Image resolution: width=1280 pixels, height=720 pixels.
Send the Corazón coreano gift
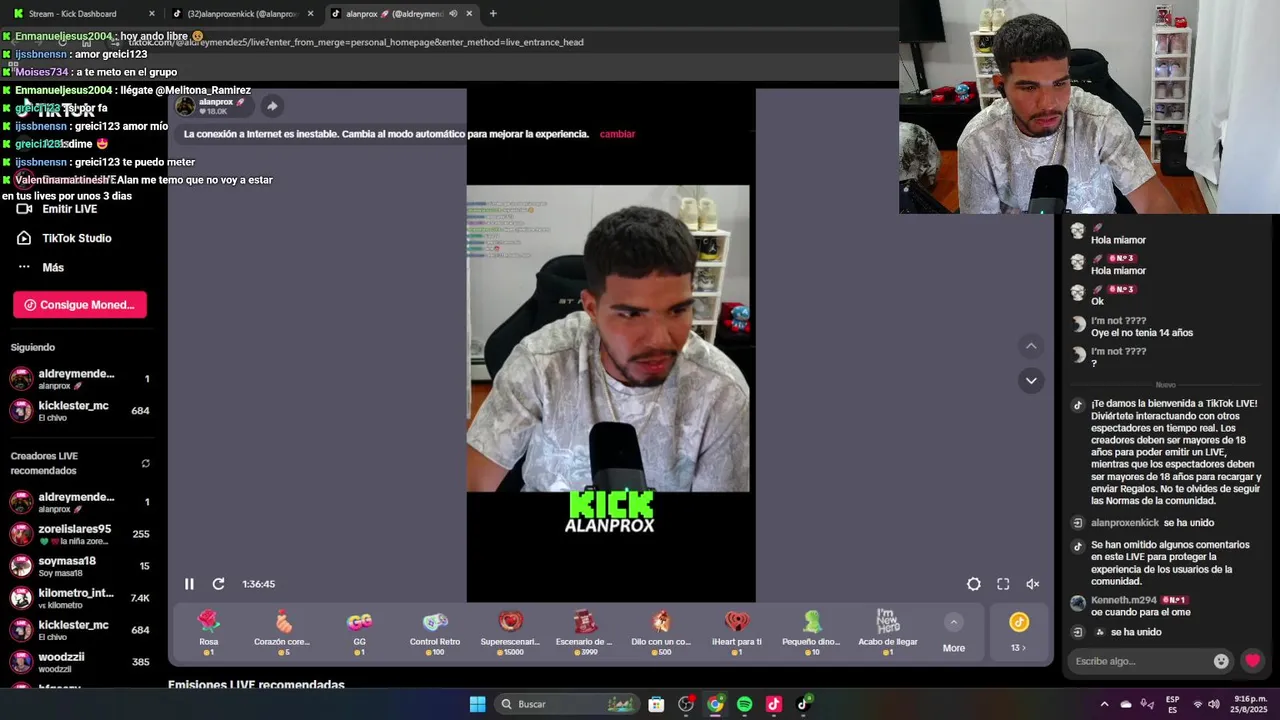click(x=283, y=633)
